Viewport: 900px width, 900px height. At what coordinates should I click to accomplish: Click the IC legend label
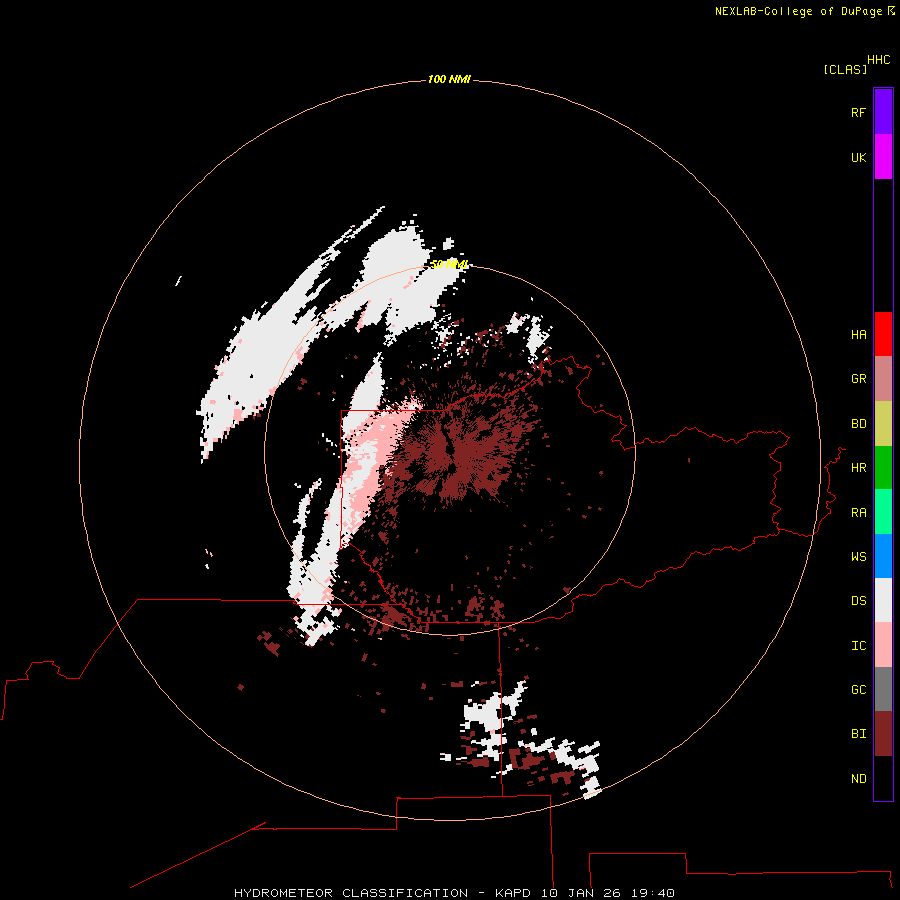coord(858,646)
